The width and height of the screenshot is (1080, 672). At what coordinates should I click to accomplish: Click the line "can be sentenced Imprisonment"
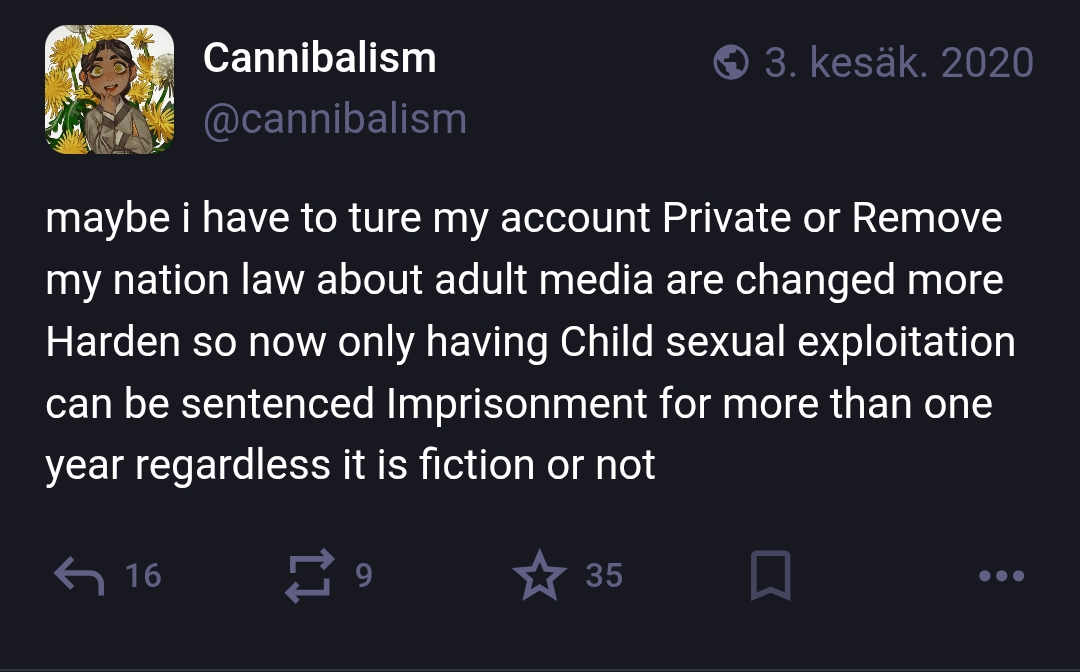coord(519,404)
